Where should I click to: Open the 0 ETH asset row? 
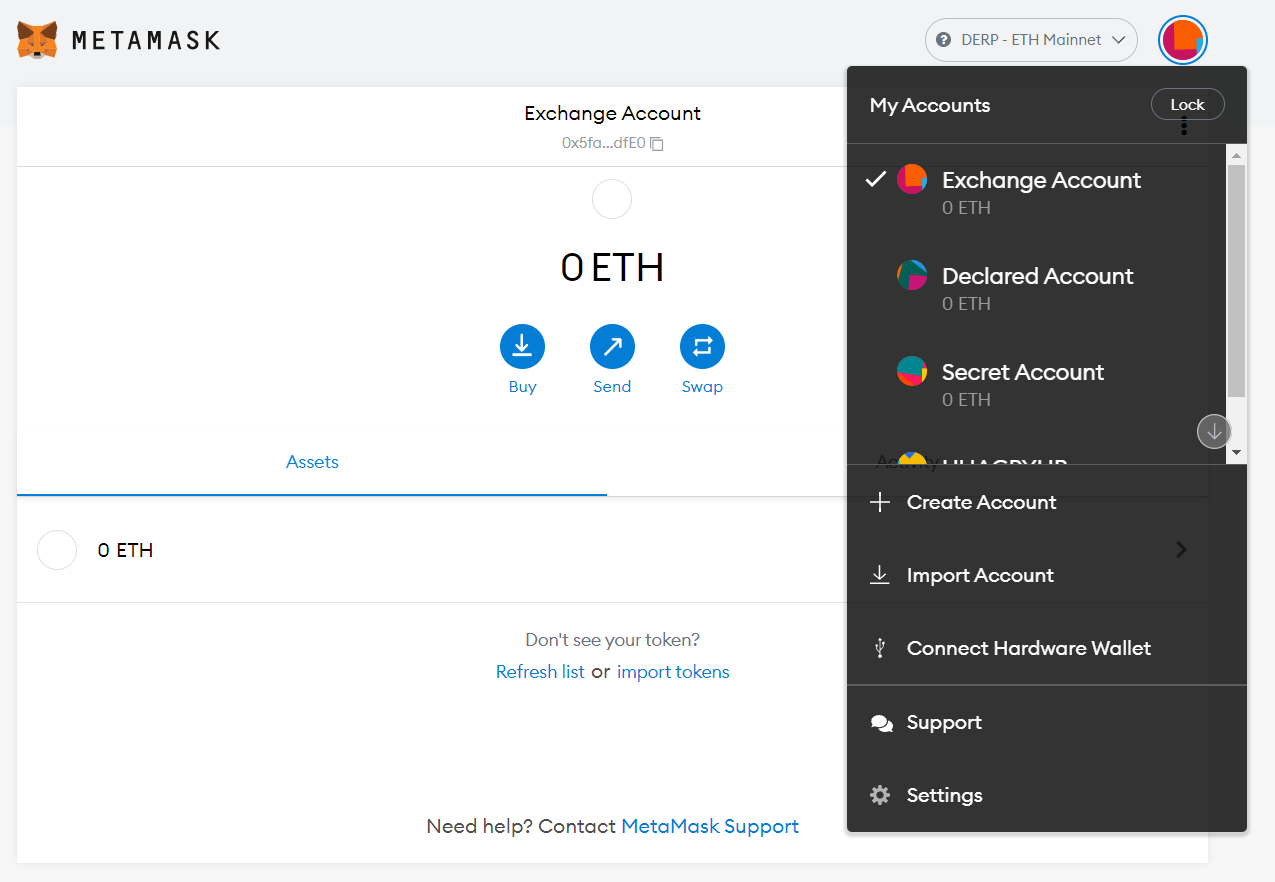tap(612, 550)
